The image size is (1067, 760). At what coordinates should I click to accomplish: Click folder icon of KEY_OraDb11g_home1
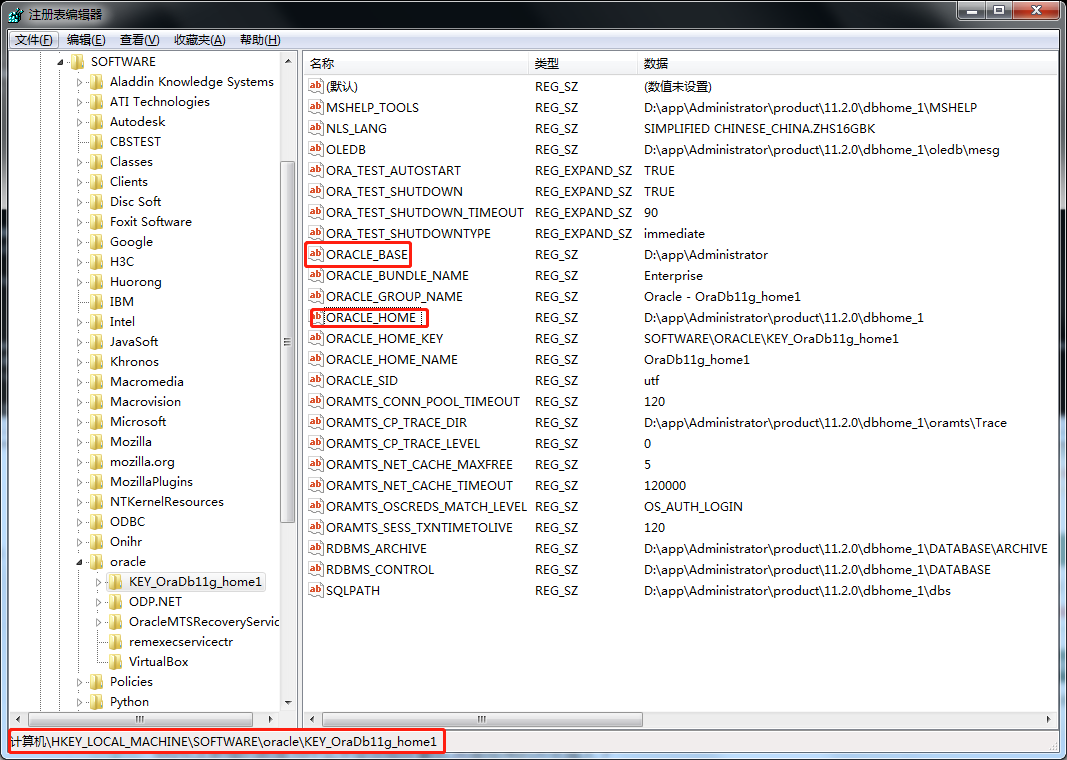[116, 582]
